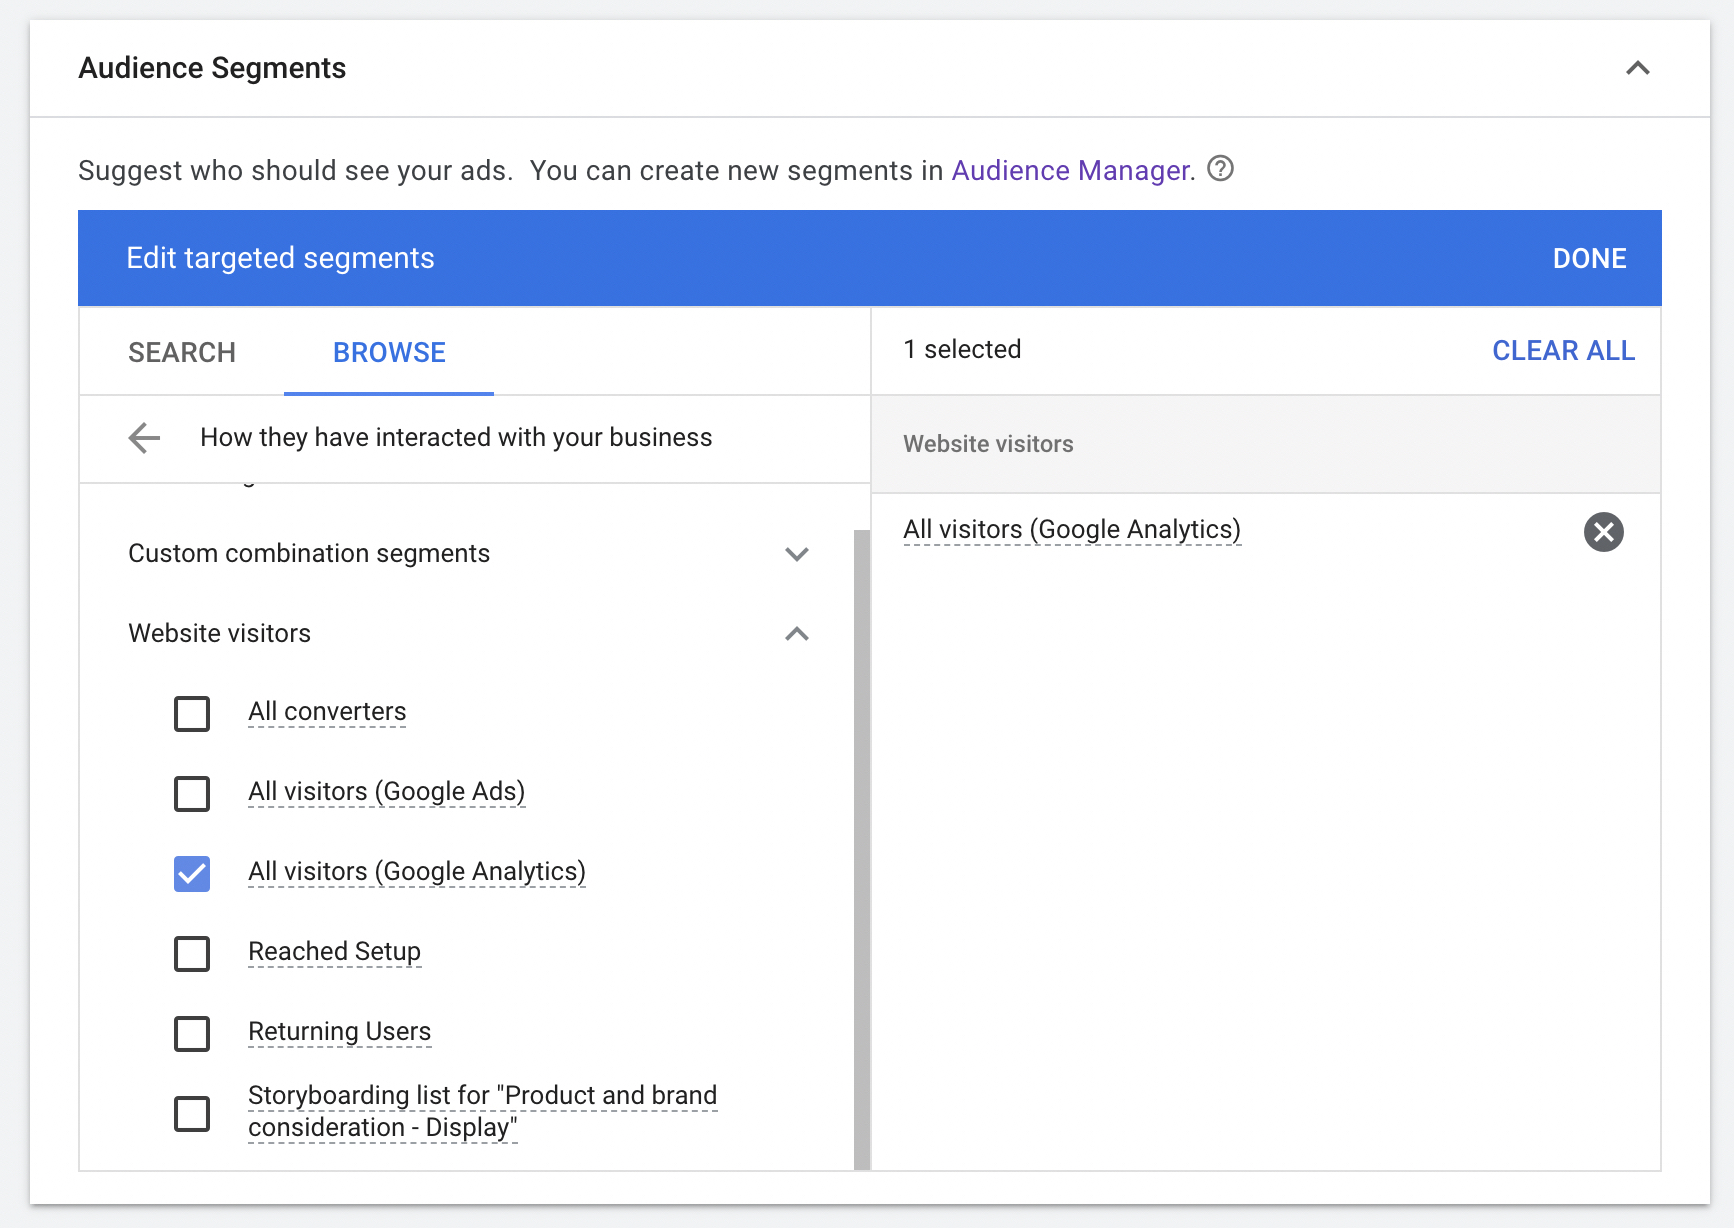
Task: Click the Reached Setup label
Action: coord(334,952)
